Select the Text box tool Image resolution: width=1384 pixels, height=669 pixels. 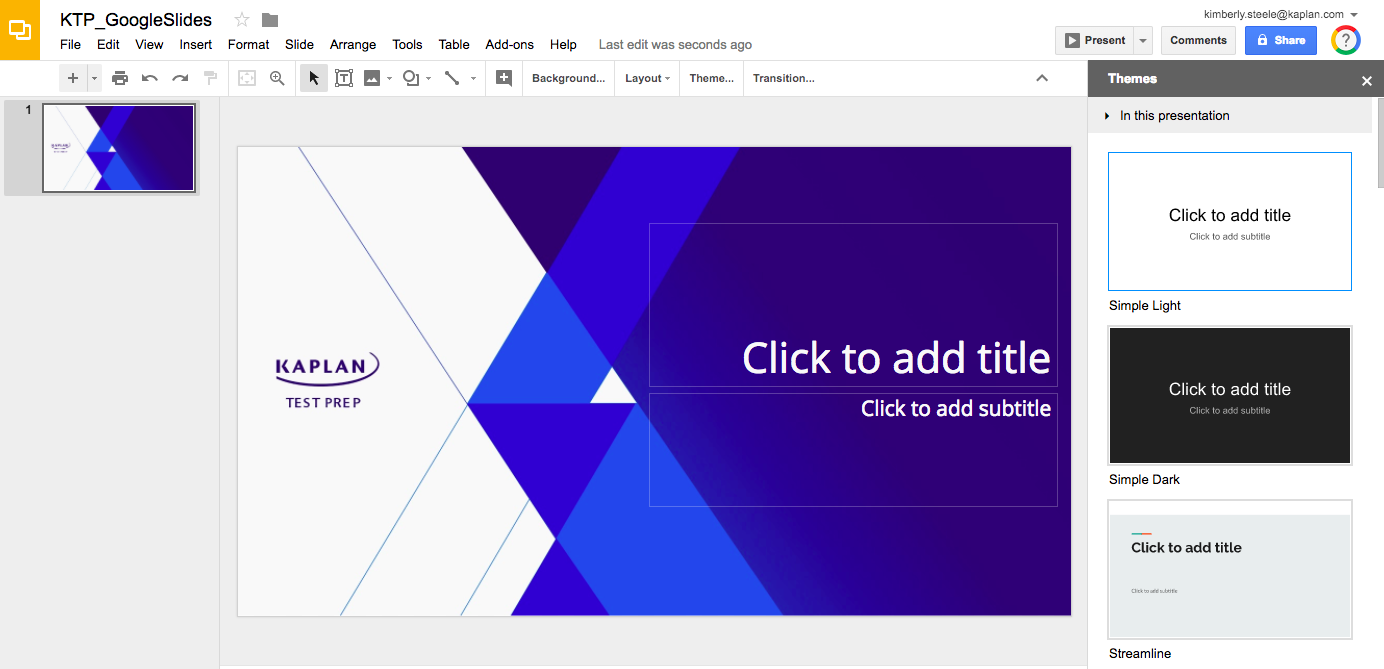click(344, 78)
